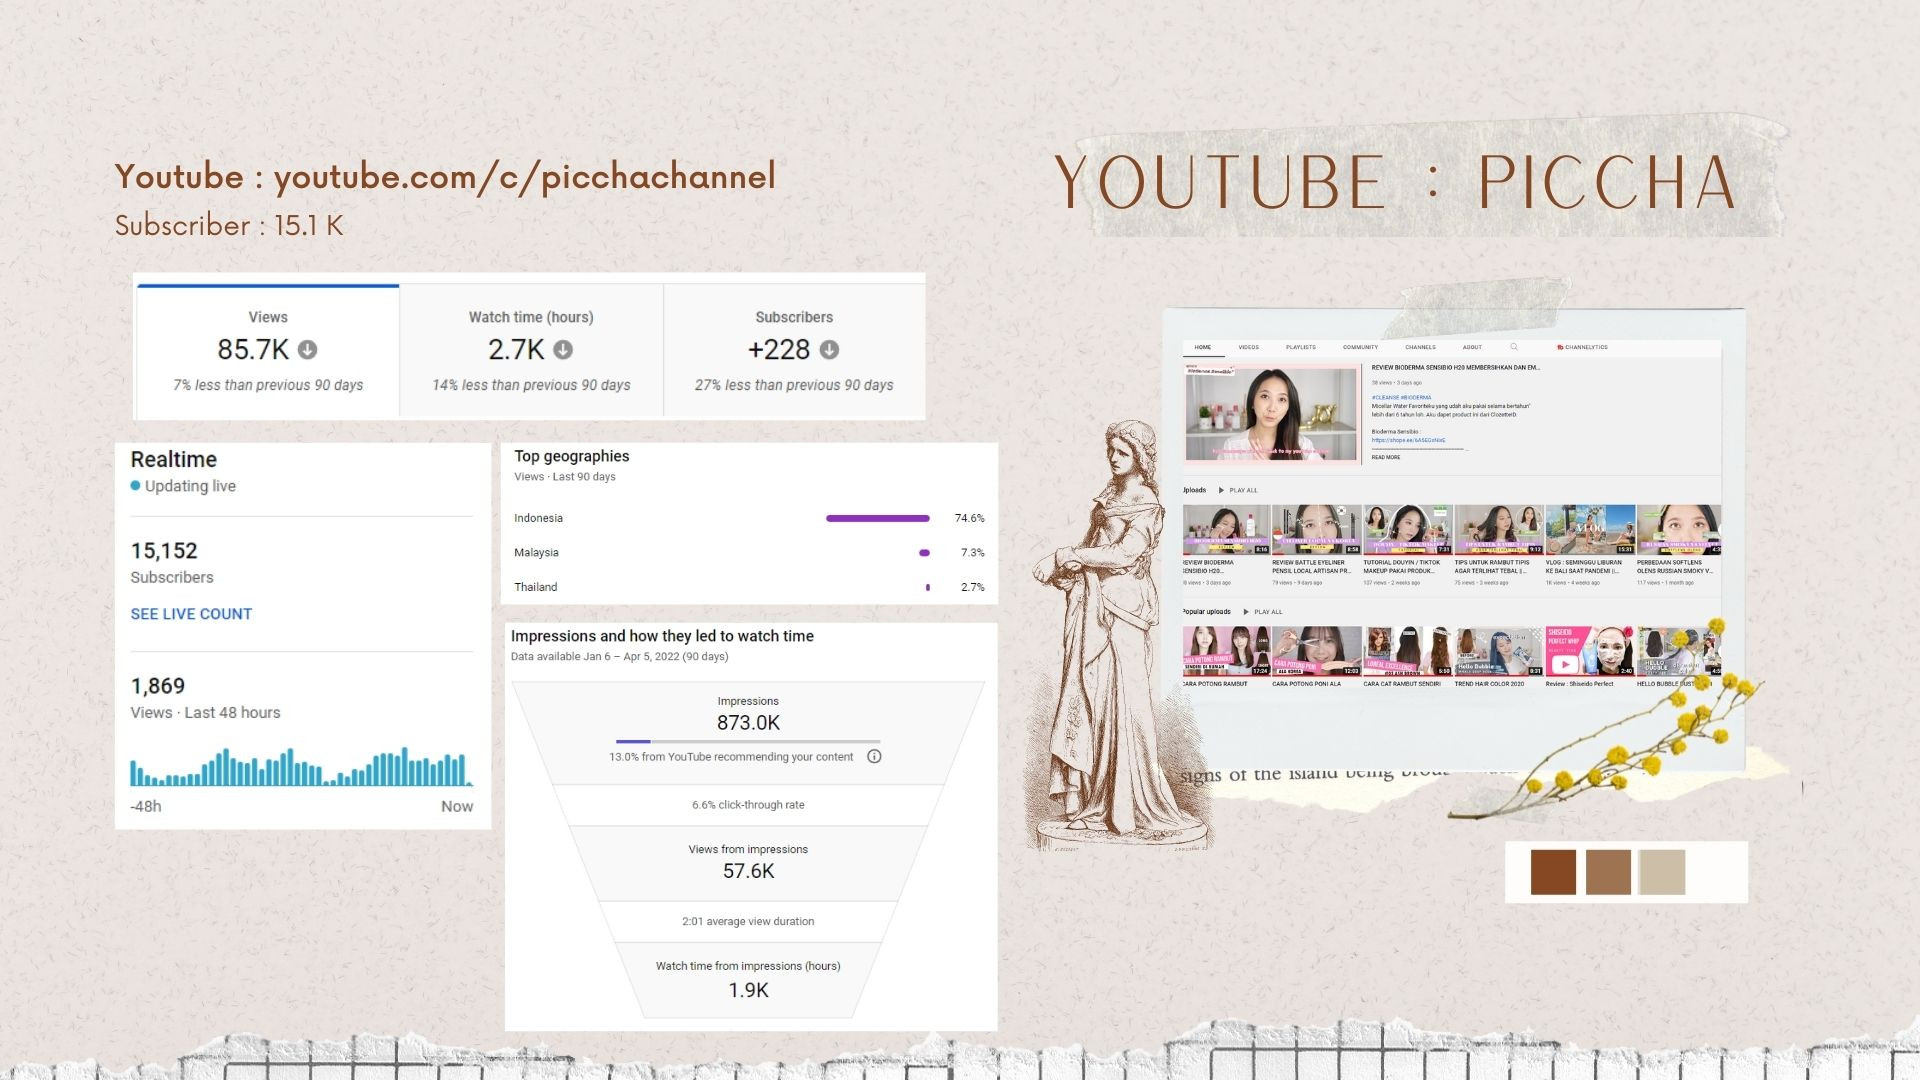Open Vlog Seminggu Liburan Ke Bali thumbnail
Viewport: 1920px width, 1080px height.
pos(1590,529)
